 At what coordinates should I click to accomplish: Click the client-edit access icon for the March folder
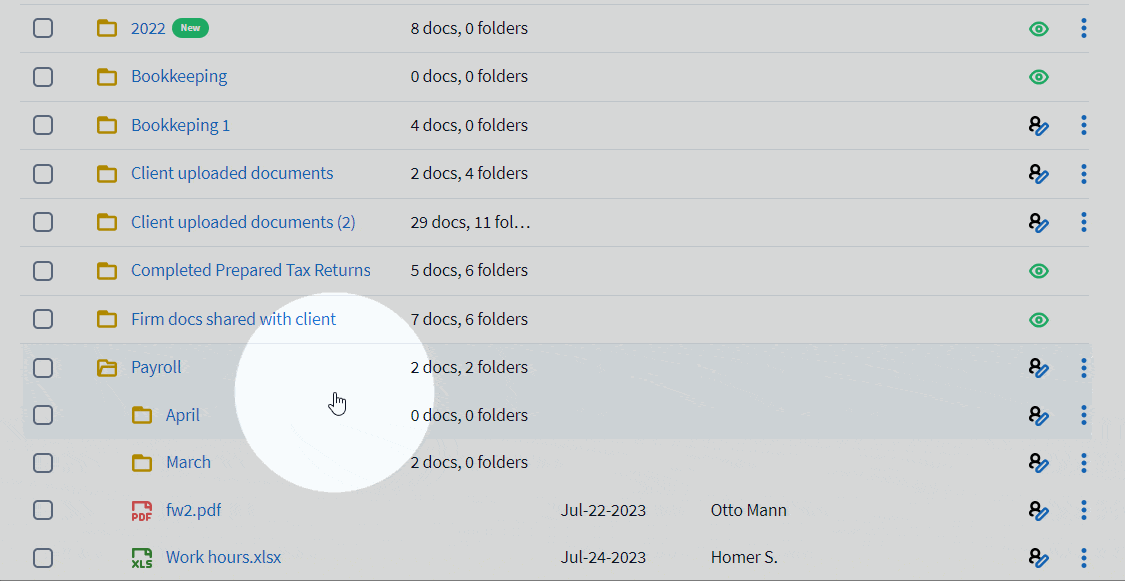tap(1039, 463)
